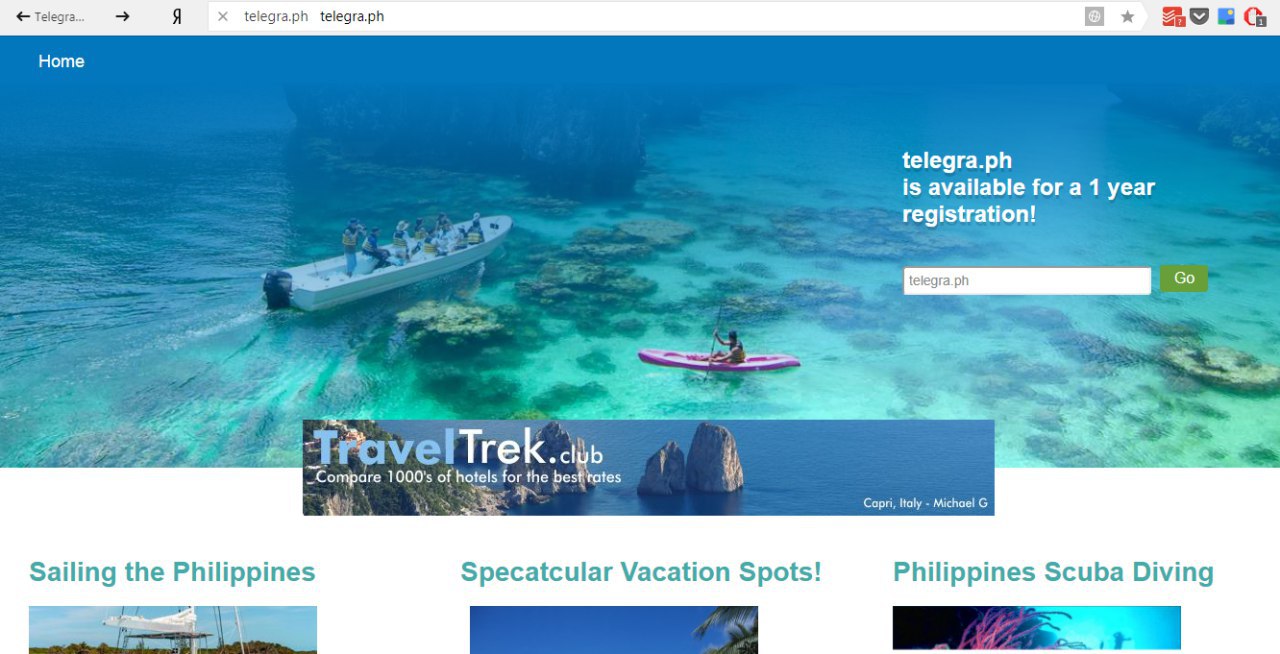The height and width of the screenshot is (654, 1280).
Task: Open the Yandex 'Я' home icon
Action: click(177, 16)
